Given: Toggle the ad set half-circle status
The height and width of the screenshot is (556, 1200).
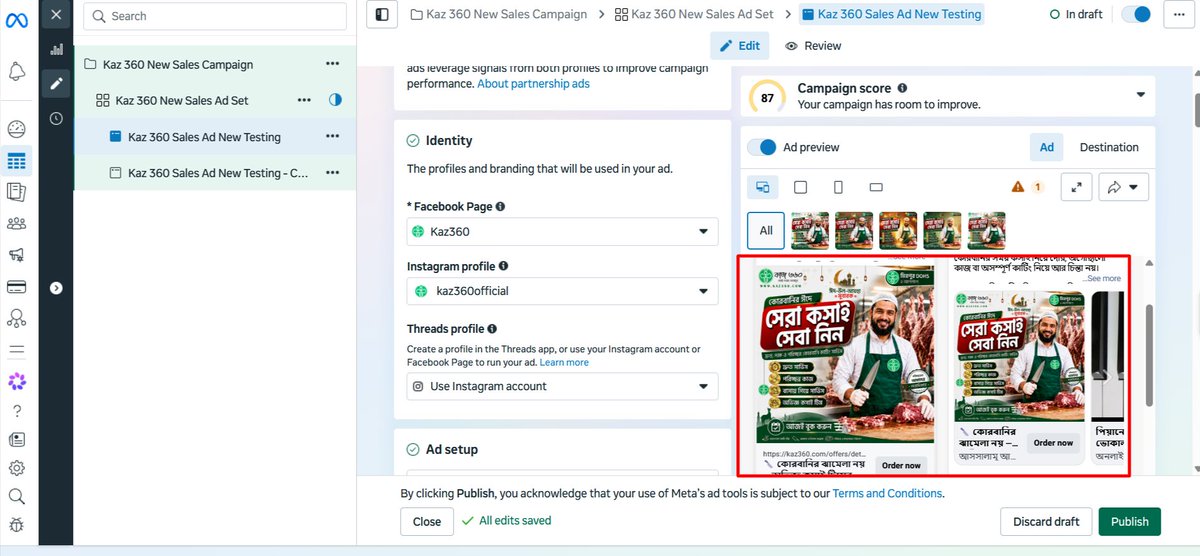Looking at the screenshot, I should [x=335, y=100].
